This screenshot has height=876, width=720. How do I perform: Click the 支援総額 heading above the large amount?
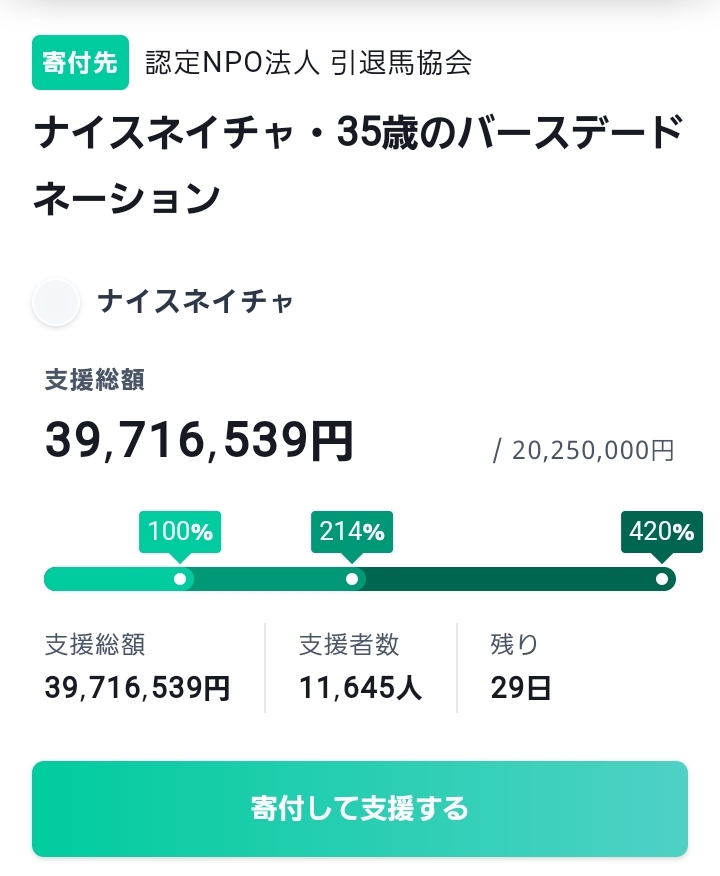[x=94, y=380]
